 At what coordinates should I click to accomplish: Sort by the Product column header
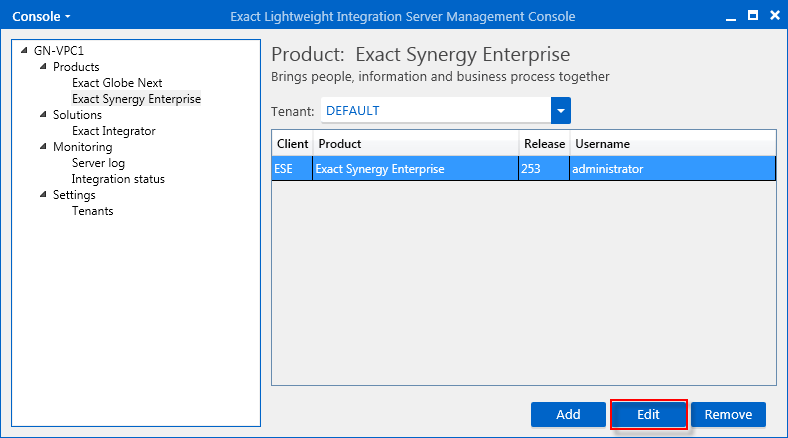[x=416, y=144]
